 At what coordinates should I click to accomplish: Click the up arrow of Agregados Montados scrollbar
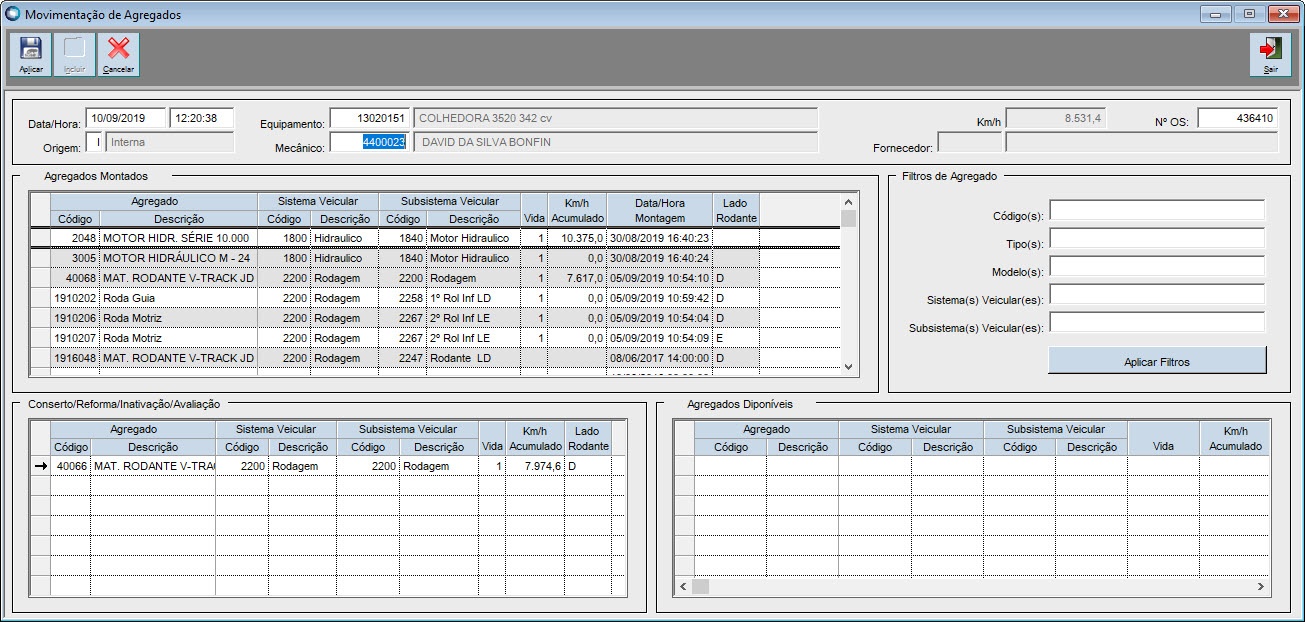[x=849, y=201]
